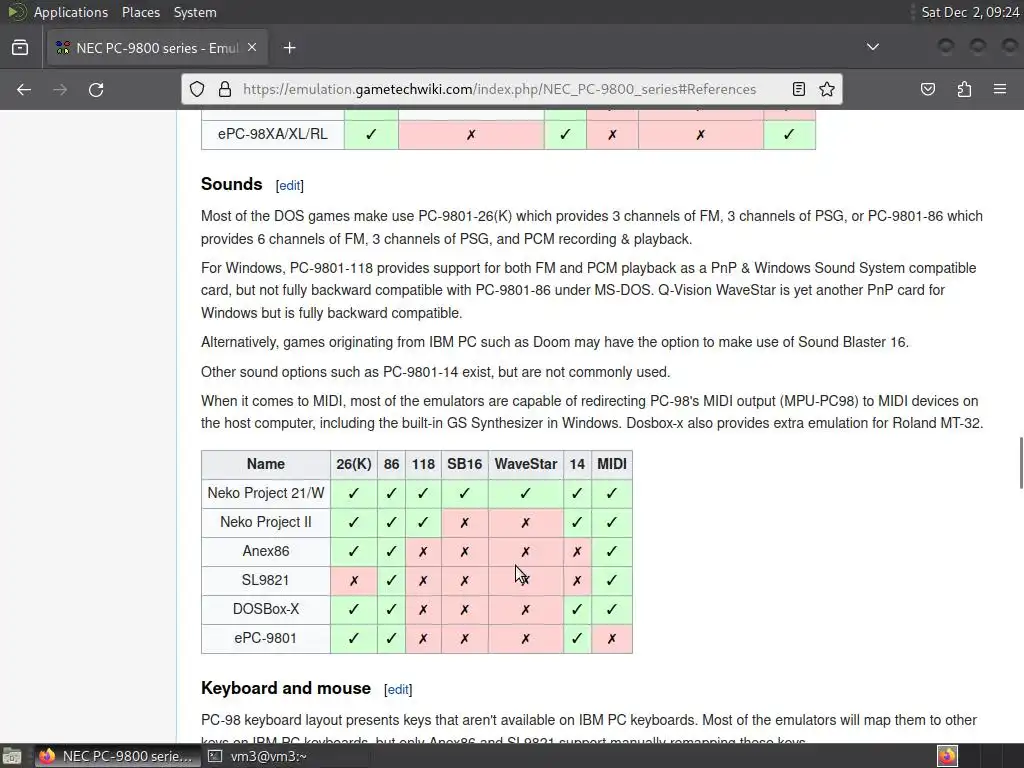Click the MIDI column header
1024x768 pixels.
tap(612, 464)
